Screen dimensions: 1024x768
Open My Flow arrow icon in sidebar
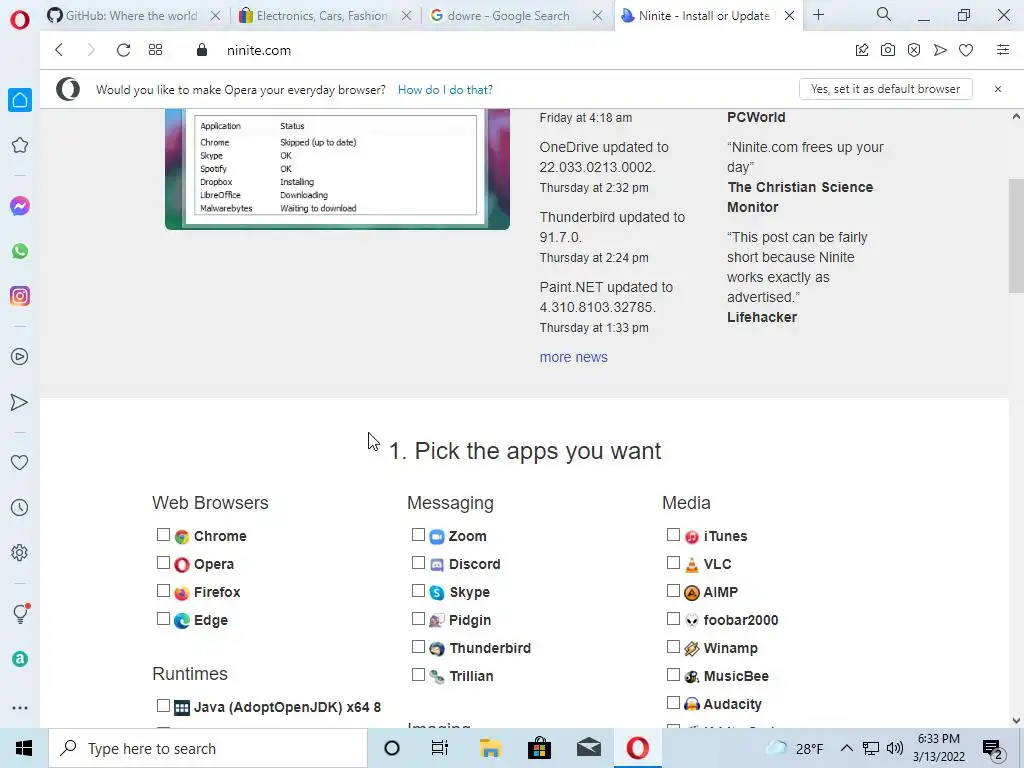point(20,402)
